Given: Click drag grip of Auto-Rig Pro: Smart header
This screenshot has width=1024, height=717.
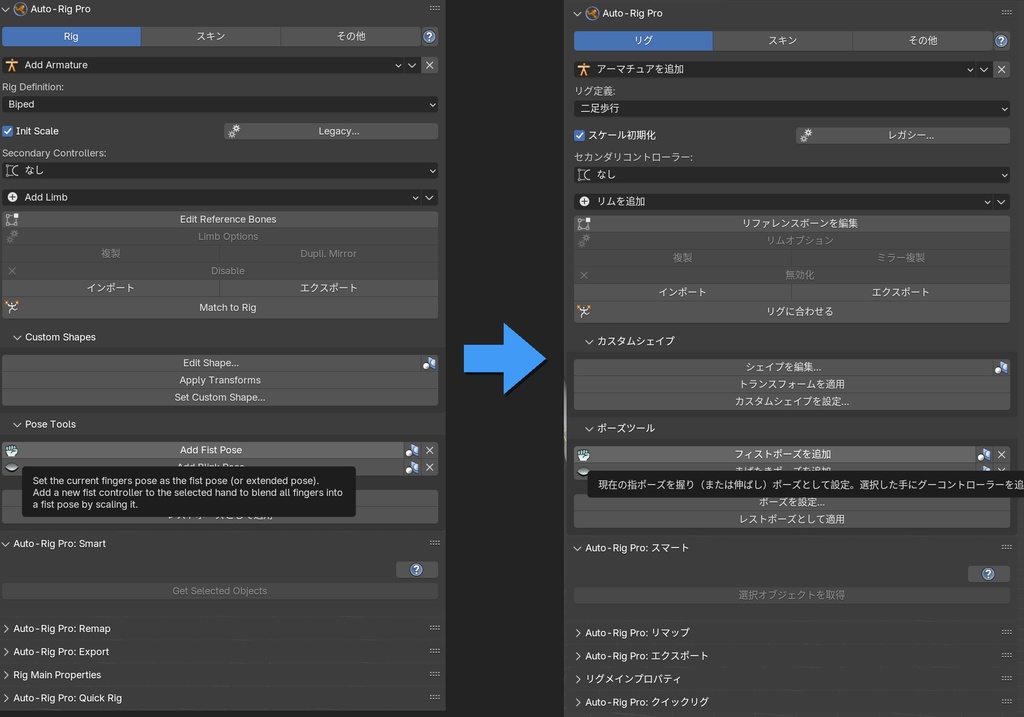Looking at the screenshot, I should [434, 543].
